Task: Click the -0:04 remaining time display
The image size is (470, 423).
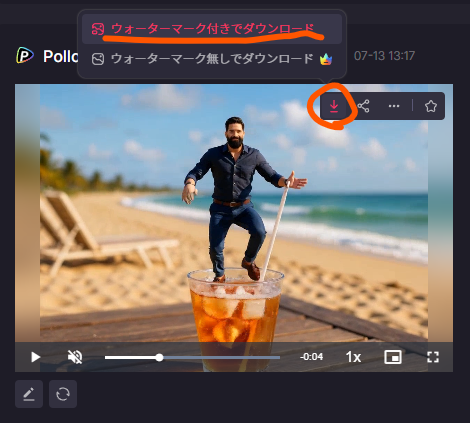Action: click(311, 357)
